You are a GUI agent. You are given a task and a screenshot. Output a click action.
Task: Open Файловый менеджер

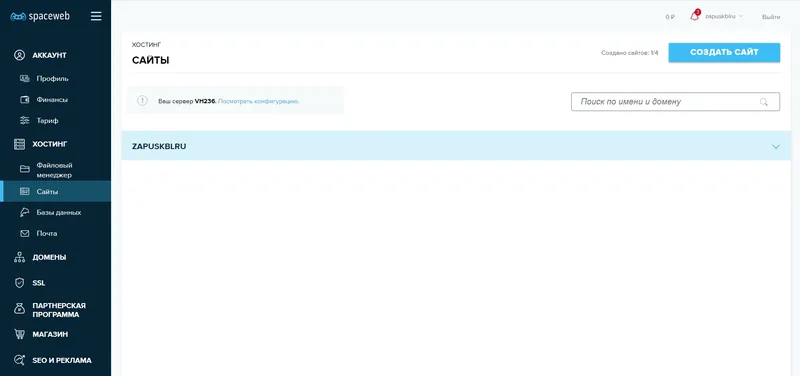56,170
